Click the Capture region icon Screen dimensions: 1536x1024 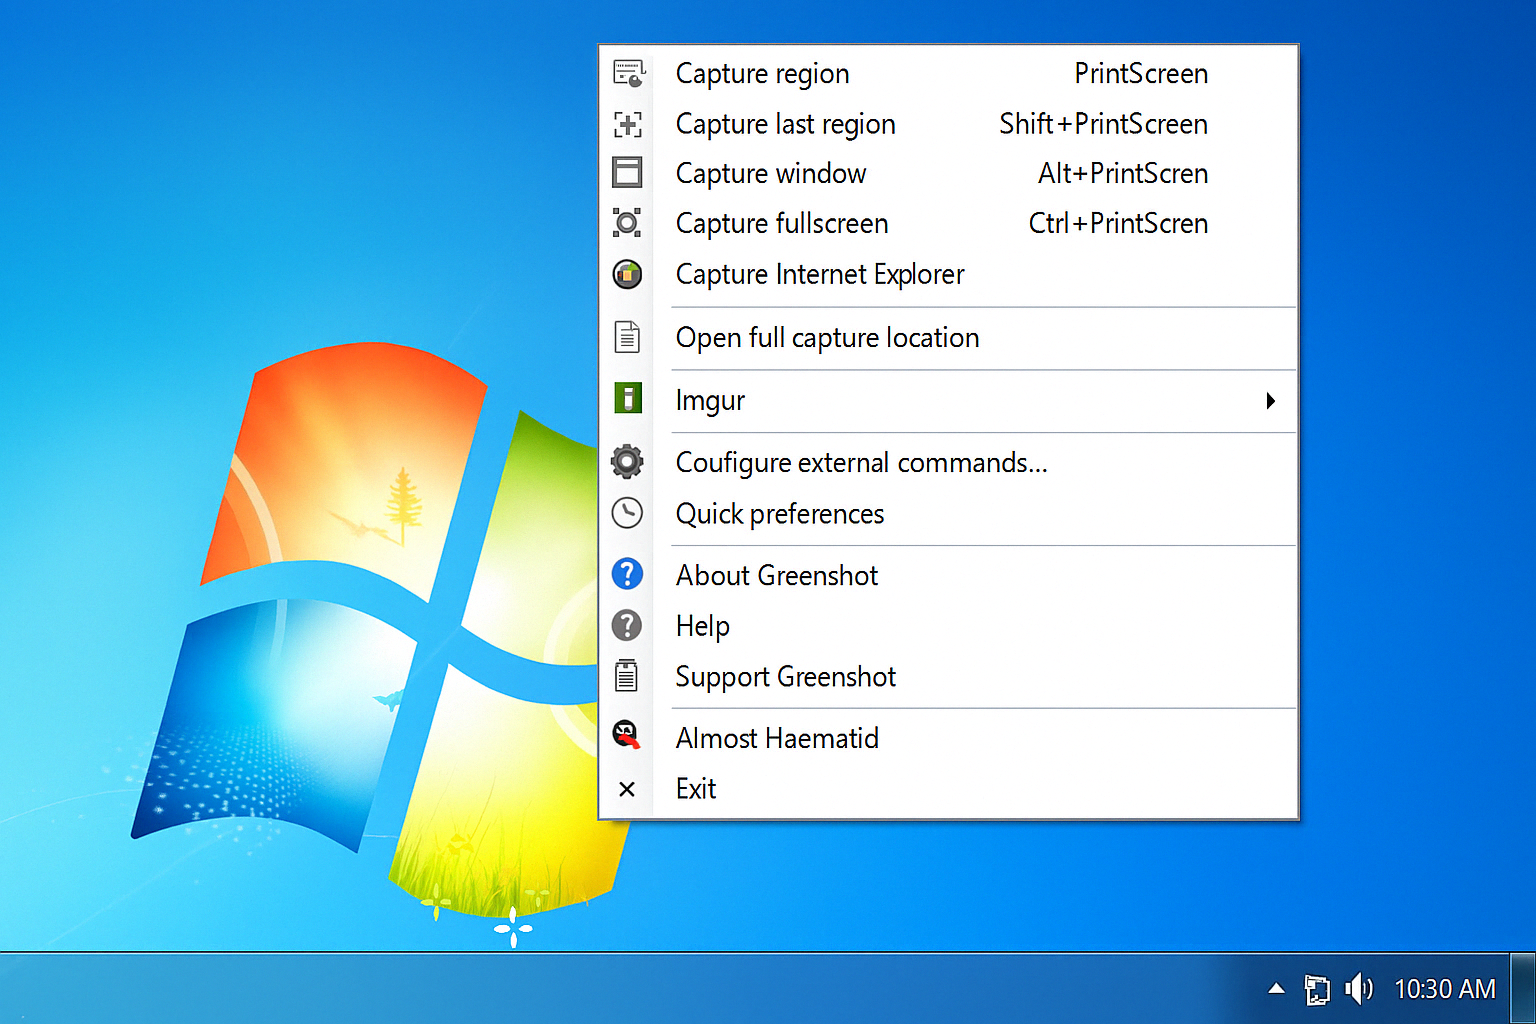tap(628, 74)
